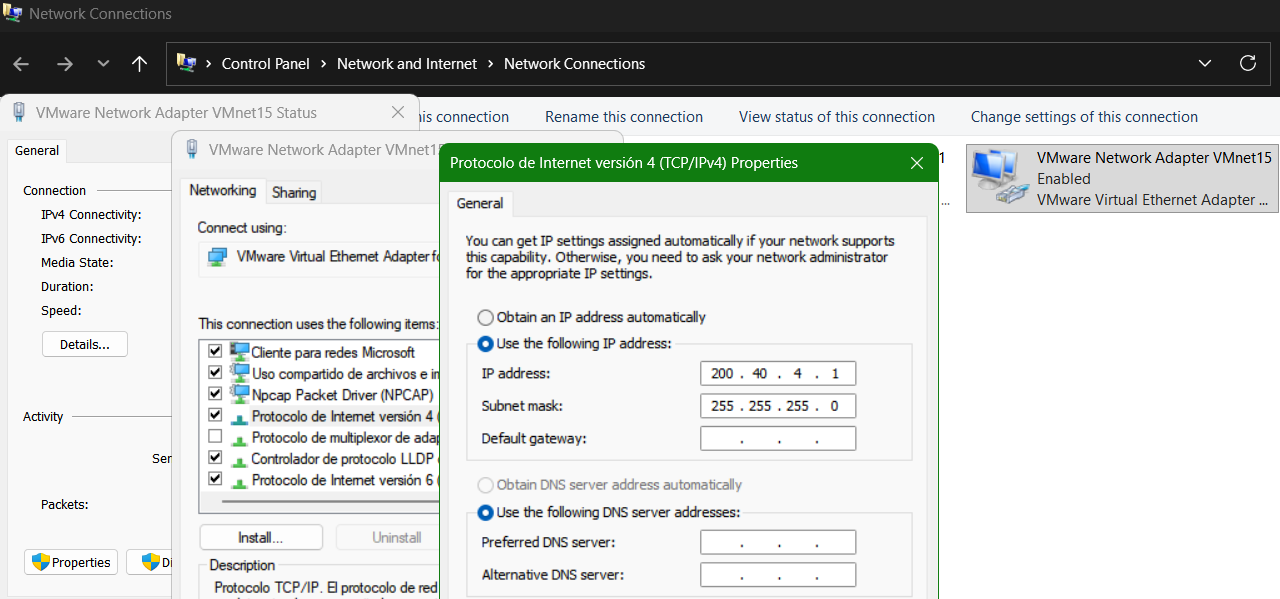Click the Protocolo de Internet versión 4 icon
1280x599 pixels.
[240, 416]
